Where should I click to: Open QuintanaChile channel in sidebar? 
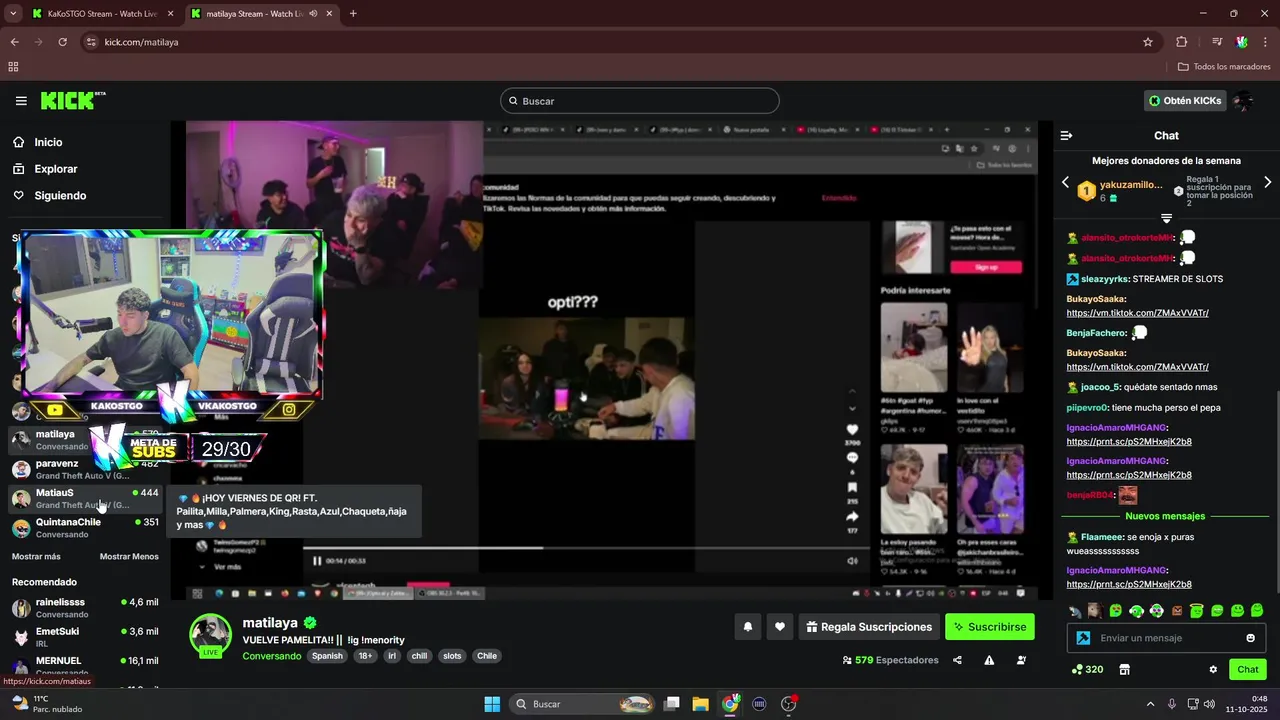(85, 527)
